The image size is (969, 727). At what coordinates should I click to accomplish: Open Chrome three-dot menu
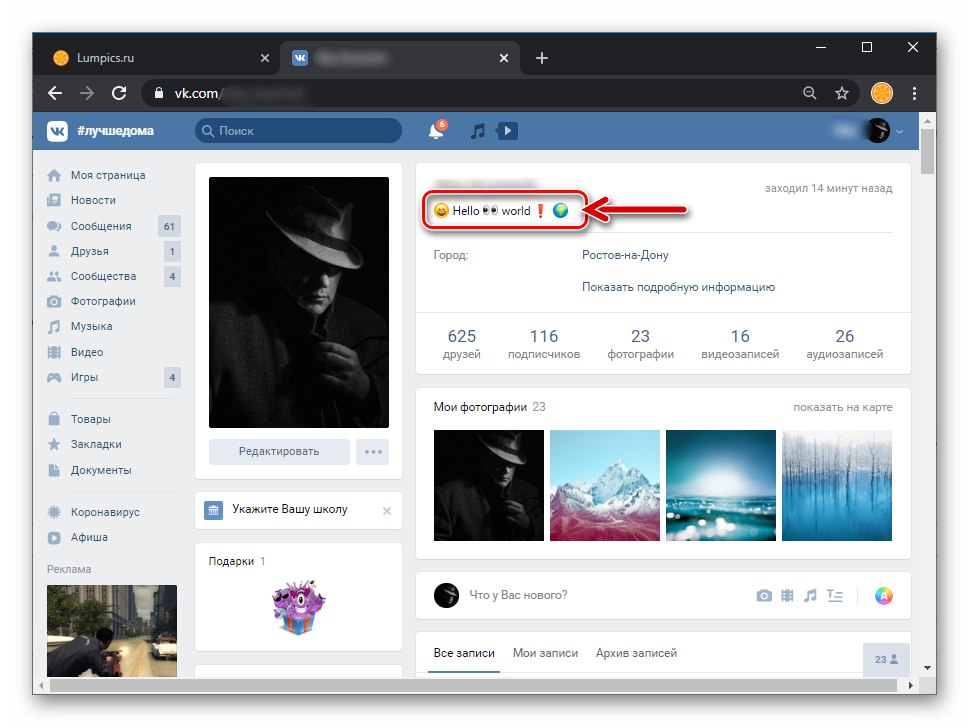tap(915, 93)
